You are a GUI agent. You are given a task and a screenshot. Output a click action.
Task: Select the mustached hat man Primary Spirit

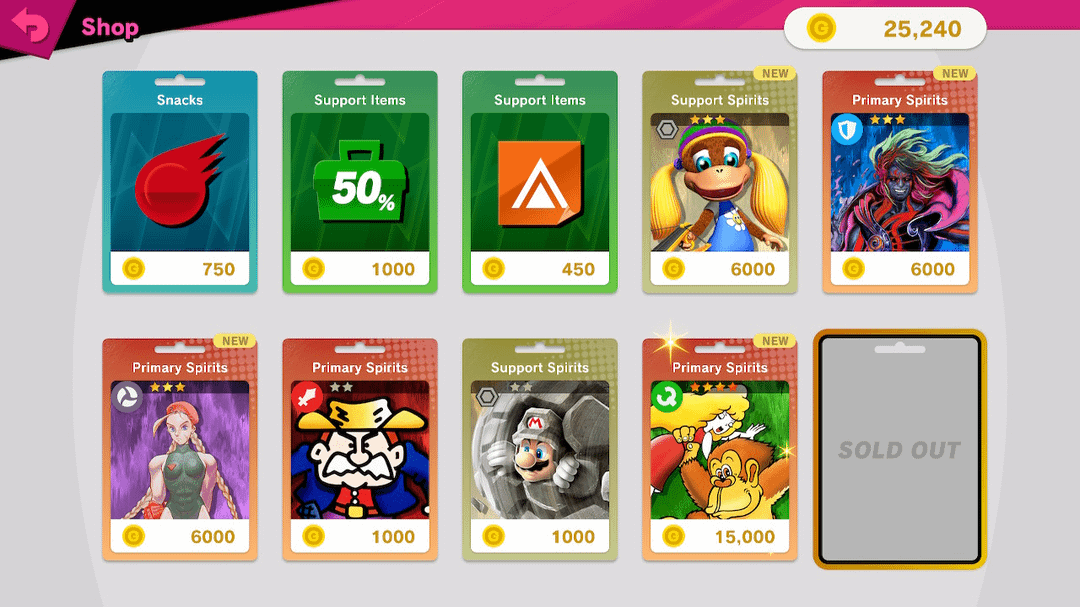[x=360, y=449]
